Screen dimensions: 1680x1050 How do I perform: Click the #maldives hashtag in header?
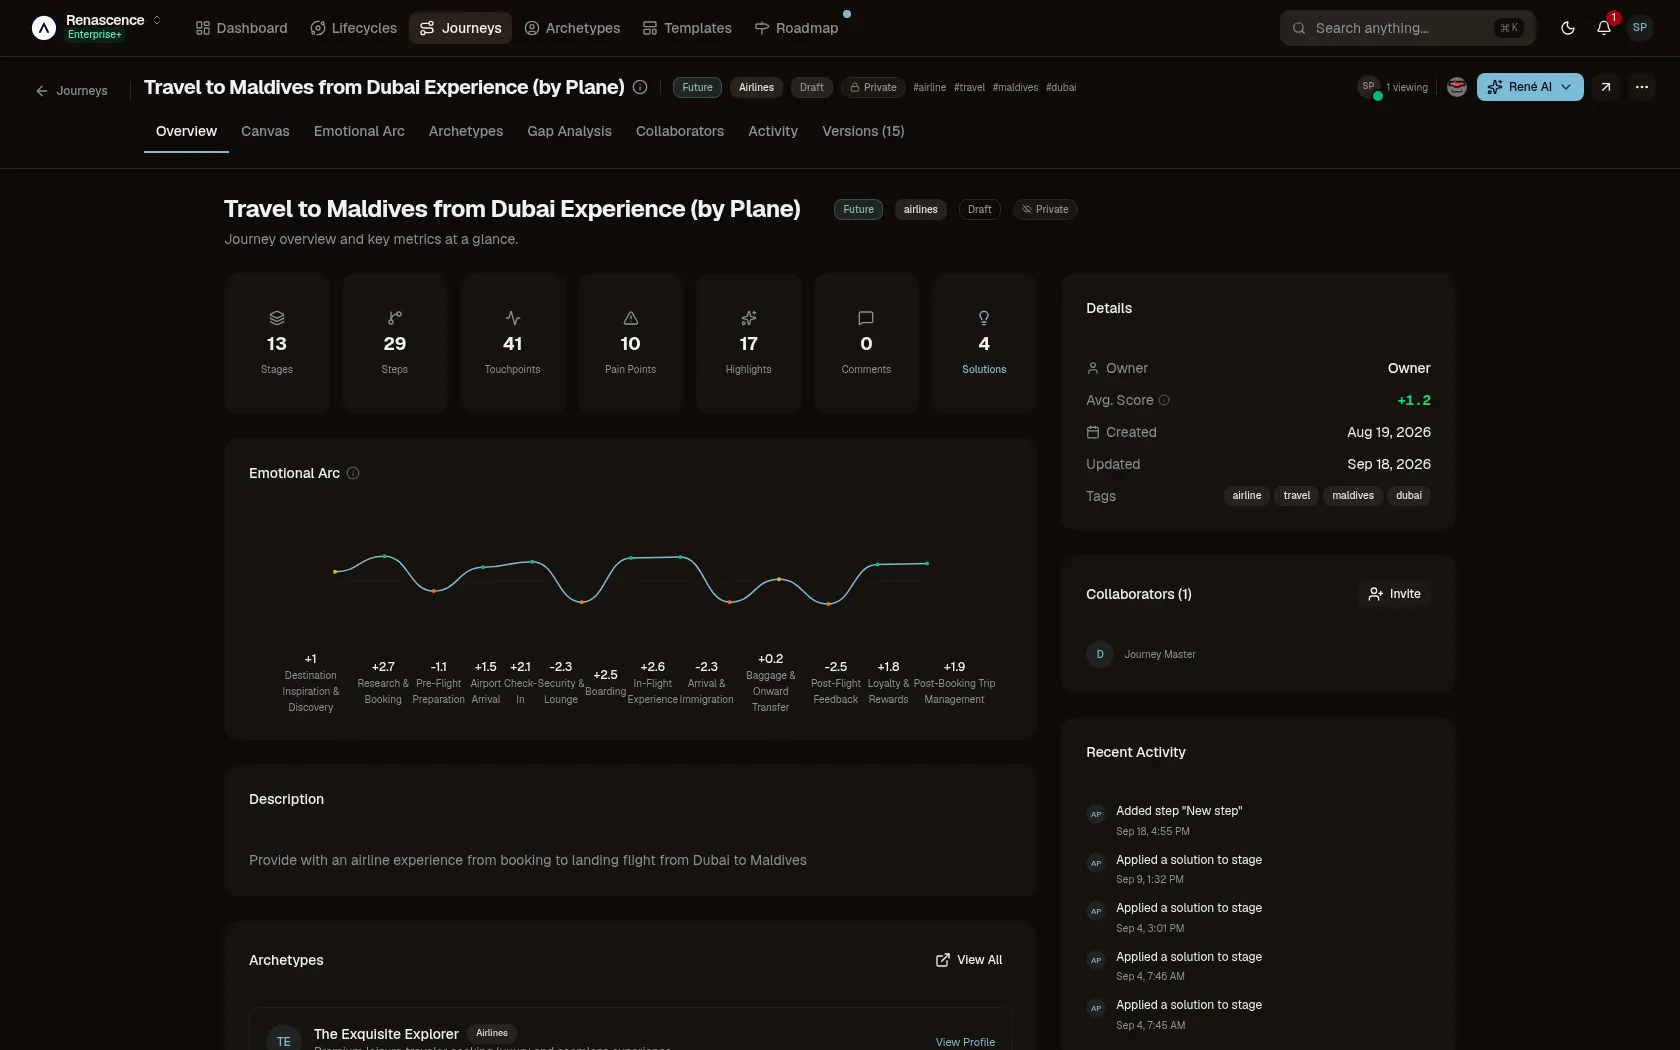[1015, 87]
